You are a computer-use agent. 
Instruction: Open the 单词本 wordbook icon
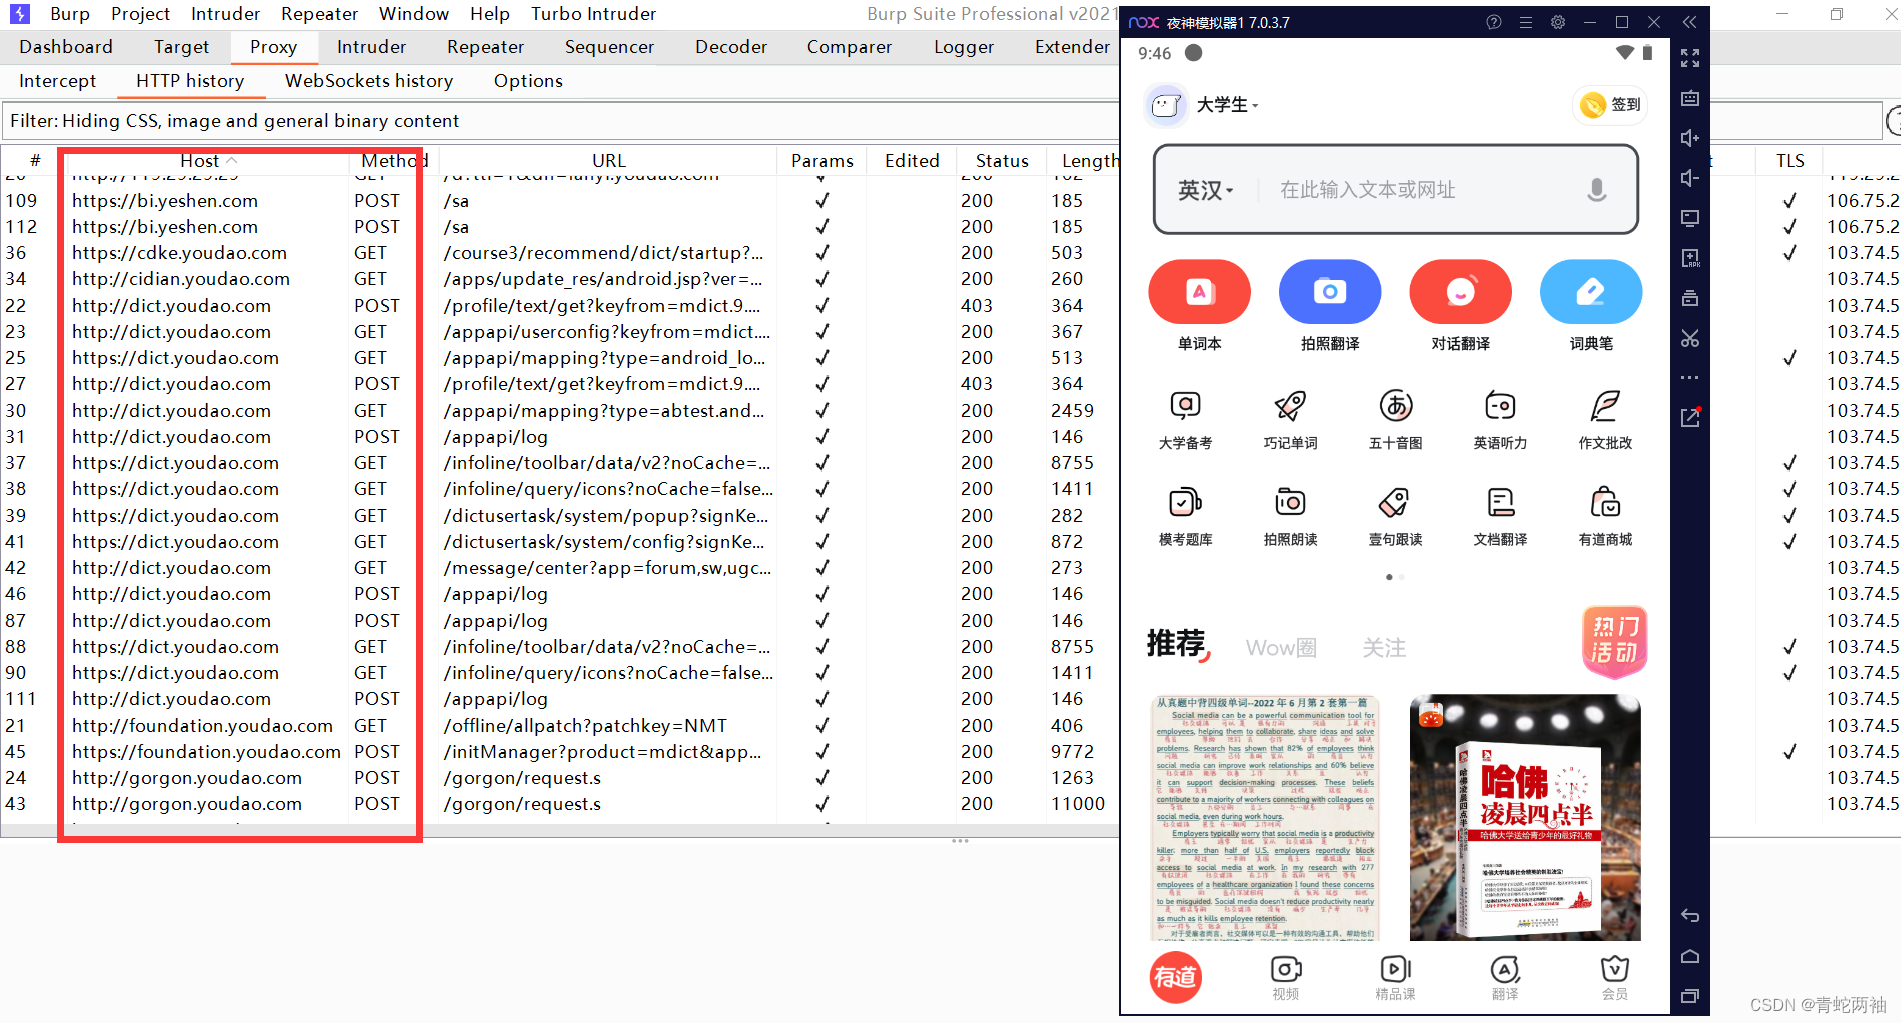point(1199,292)
